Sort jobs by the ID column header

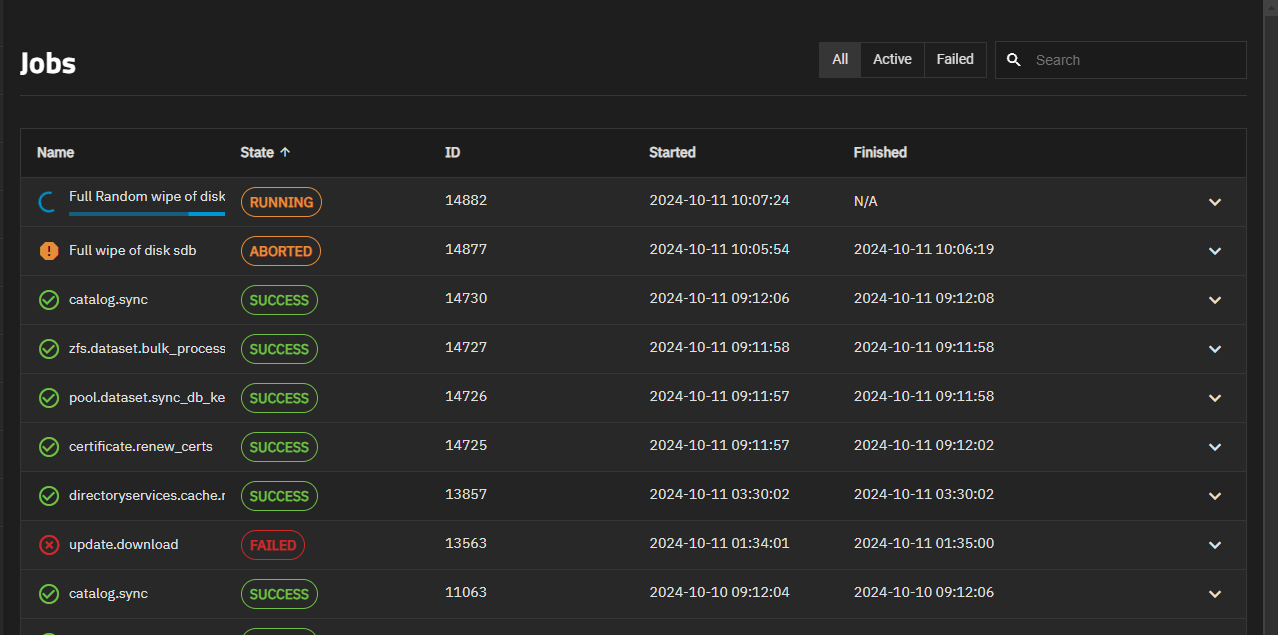(452, 153)
